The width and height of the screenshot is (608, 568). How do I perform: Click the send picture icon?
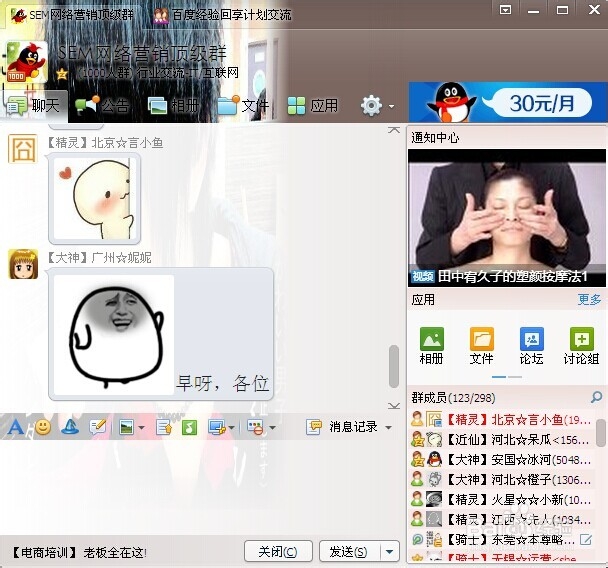[x=127, y=428]
